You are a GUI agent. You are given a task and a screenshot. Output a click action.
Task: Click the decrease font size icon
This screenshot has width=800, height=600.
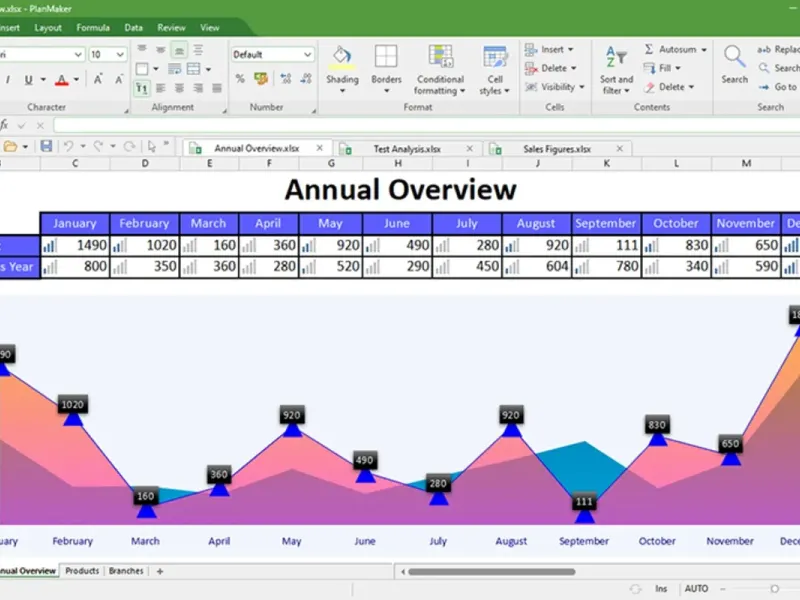click(x=119, y=79)
